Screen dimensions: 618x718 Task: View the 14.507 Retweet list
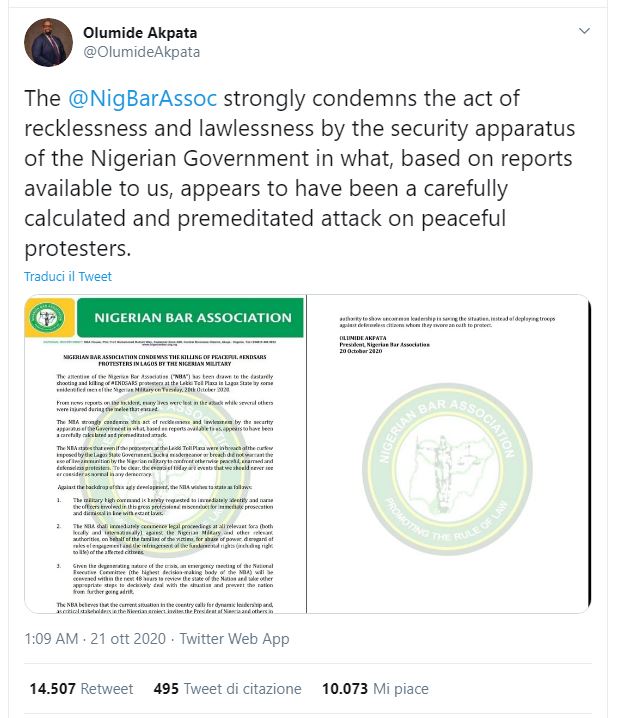pyautogui.click(x=81, y=689)
